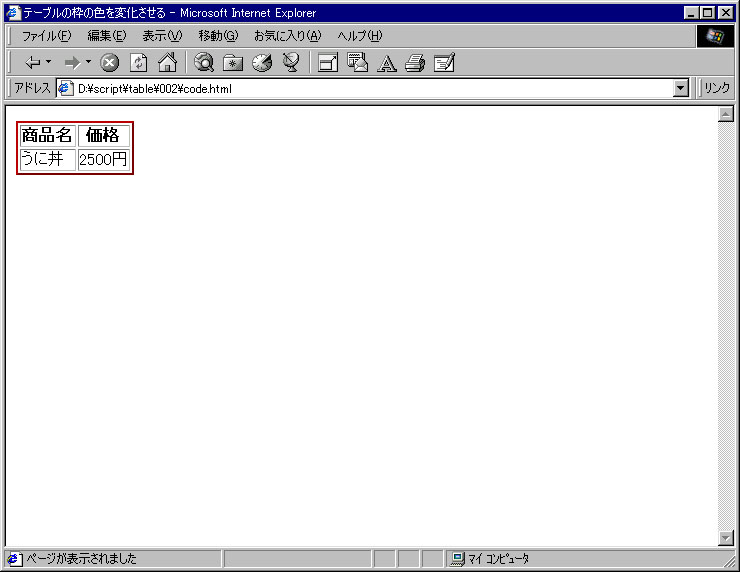Go back with the Back arrow button
740x572 pixels.
point(33,62)
